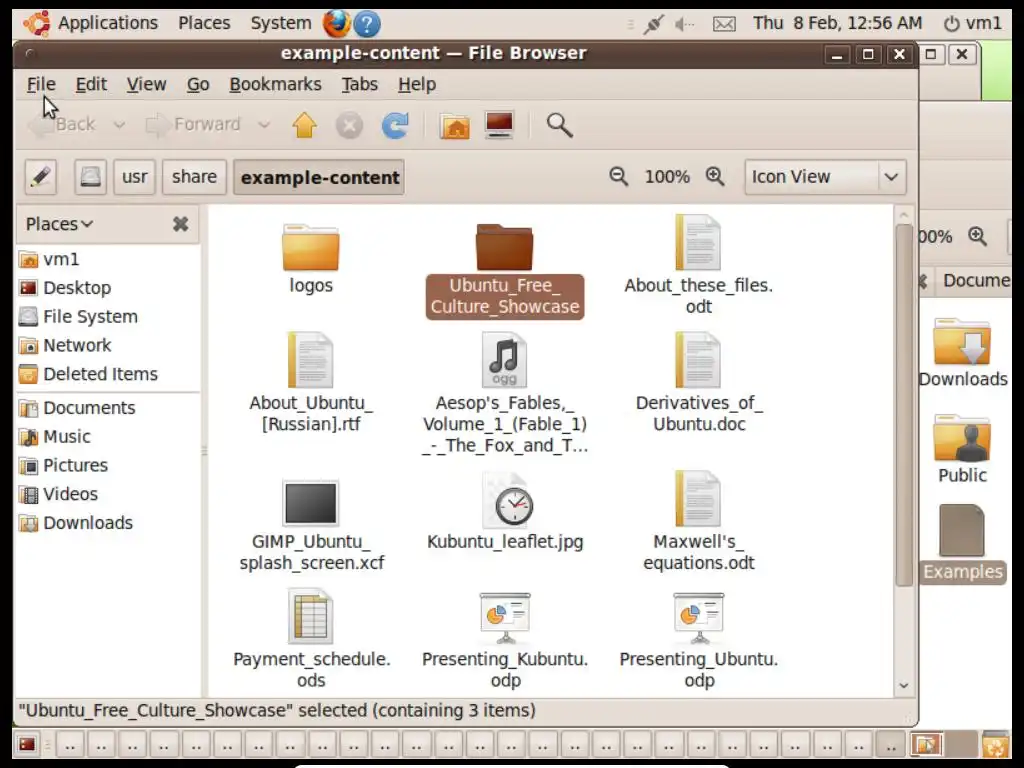The width and height of the screenshot is (1024, 768).
Task: Toggle text-based location entry (pencil)
Action: (x=40, y=177)
